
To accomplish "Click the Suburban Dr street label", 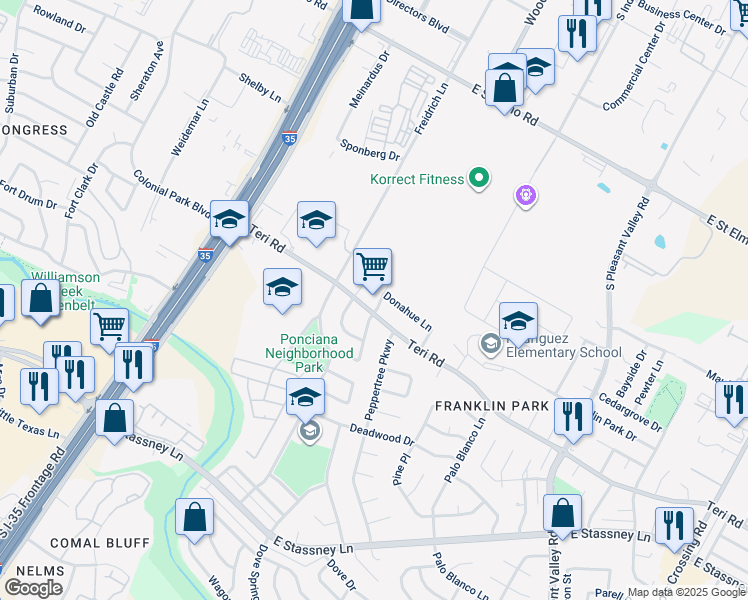I will click(11, 83).
